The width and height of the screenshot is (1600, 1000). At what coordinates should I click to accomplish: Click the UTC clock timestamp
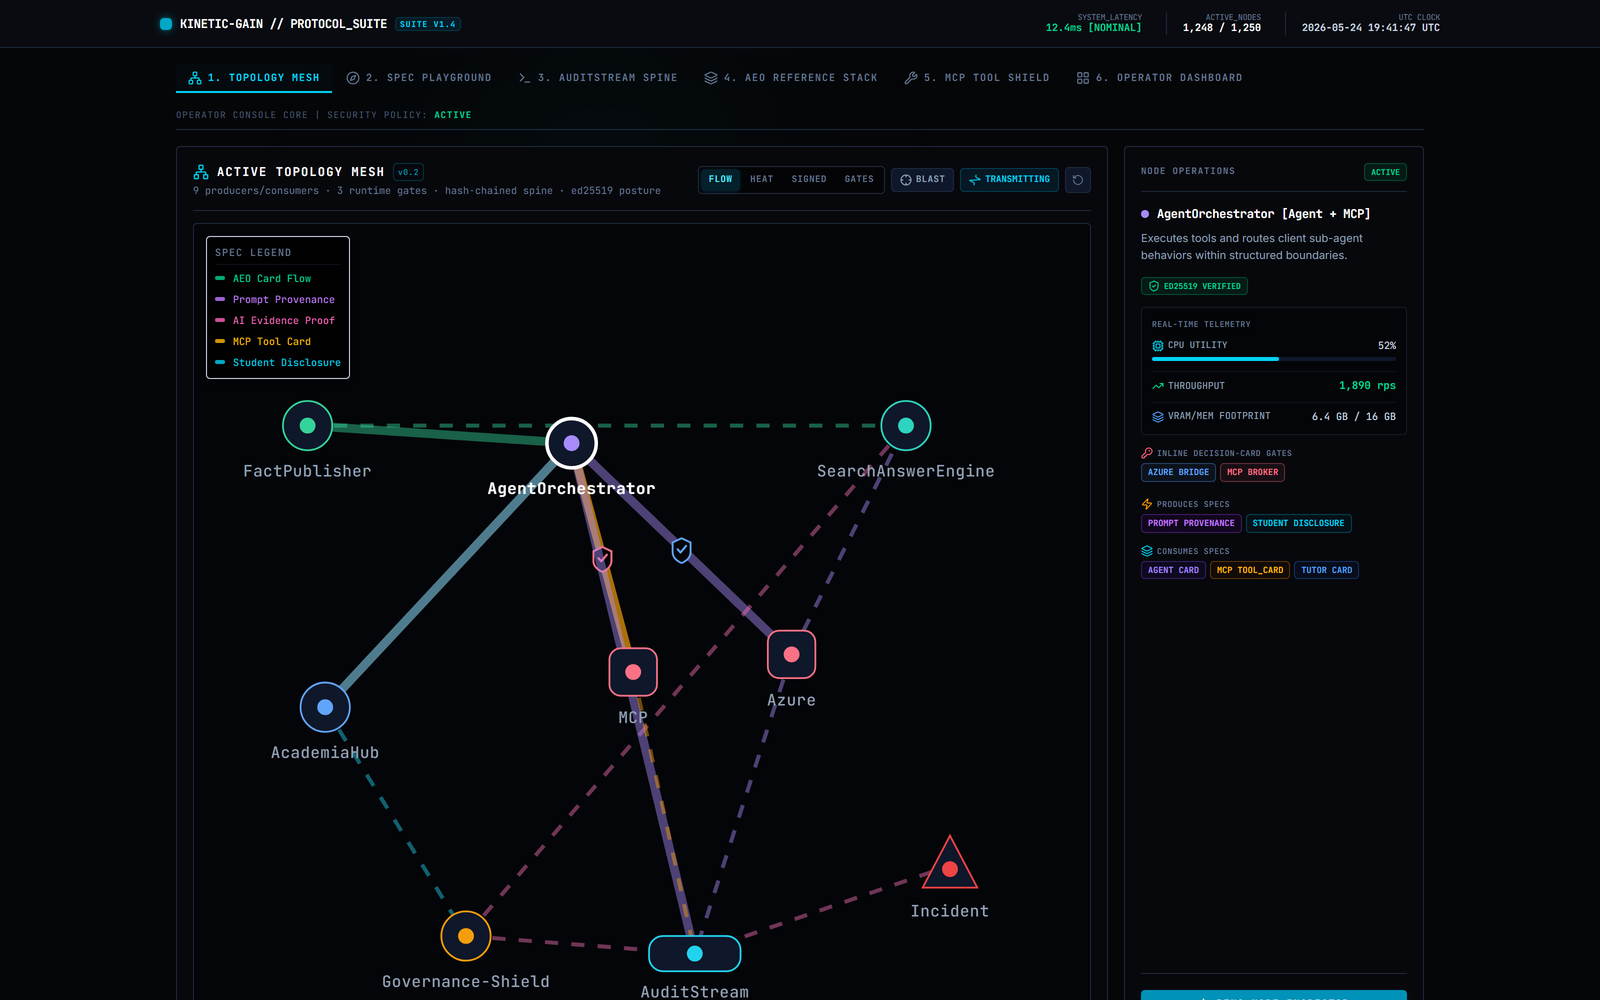pyautogui.click(x=1371, y=28)
